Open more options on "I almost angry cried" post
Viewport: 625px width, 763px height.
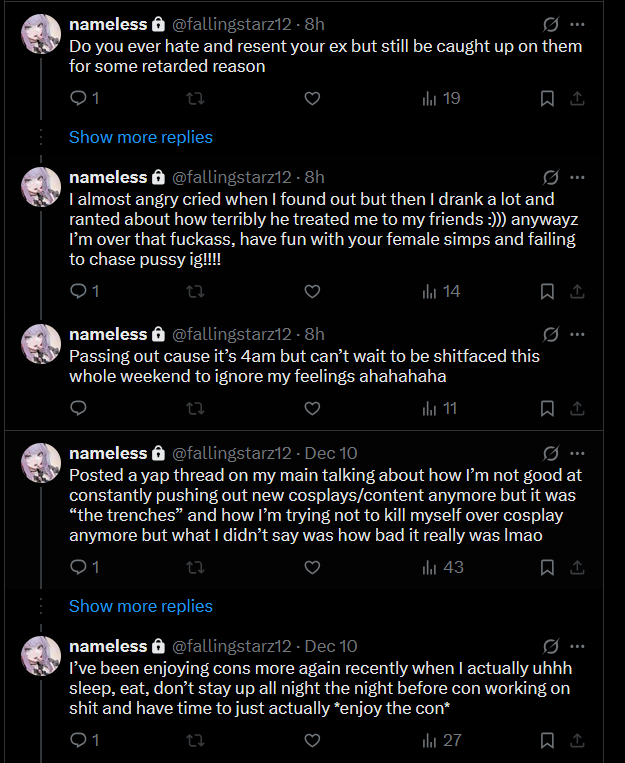(577, 177)
